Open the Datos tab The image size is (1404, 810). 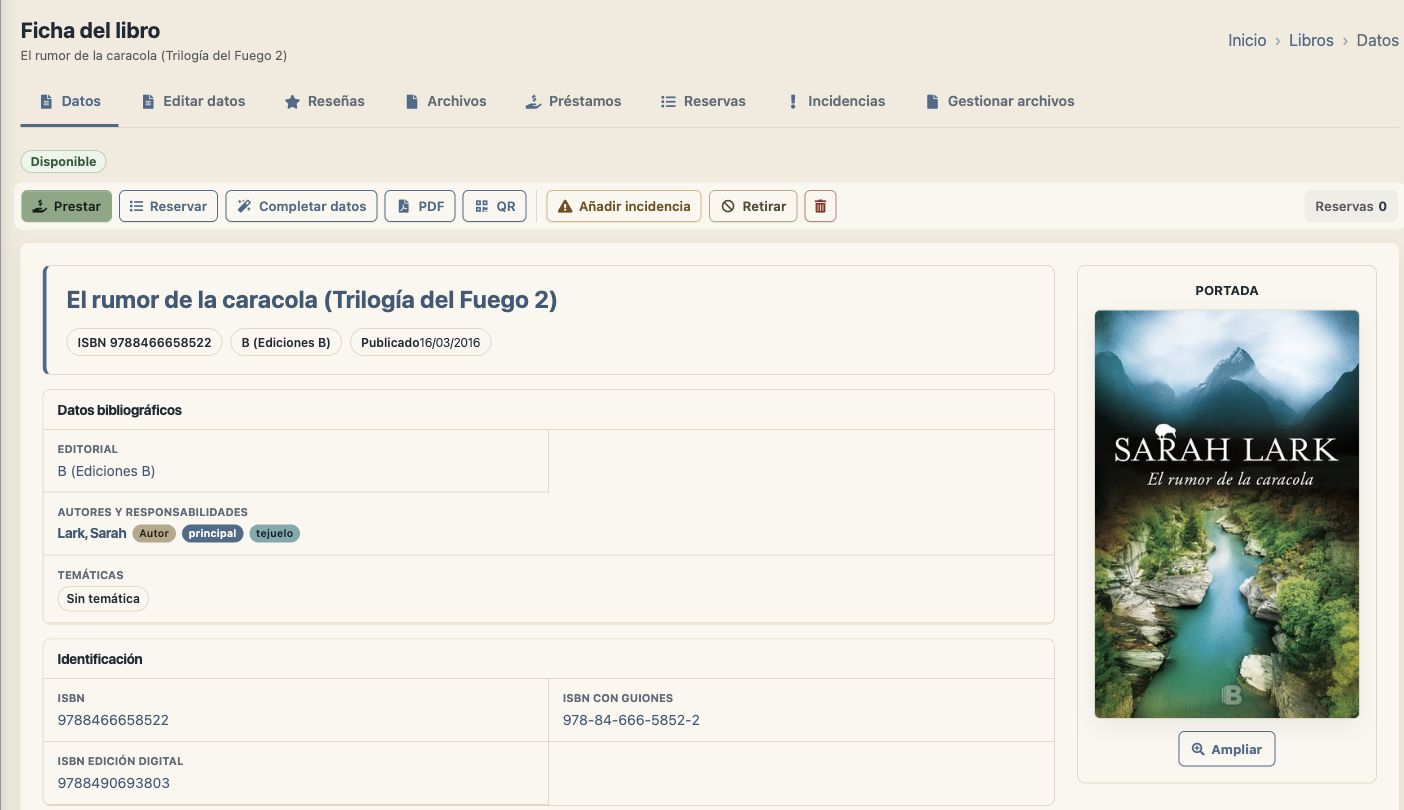70,101
